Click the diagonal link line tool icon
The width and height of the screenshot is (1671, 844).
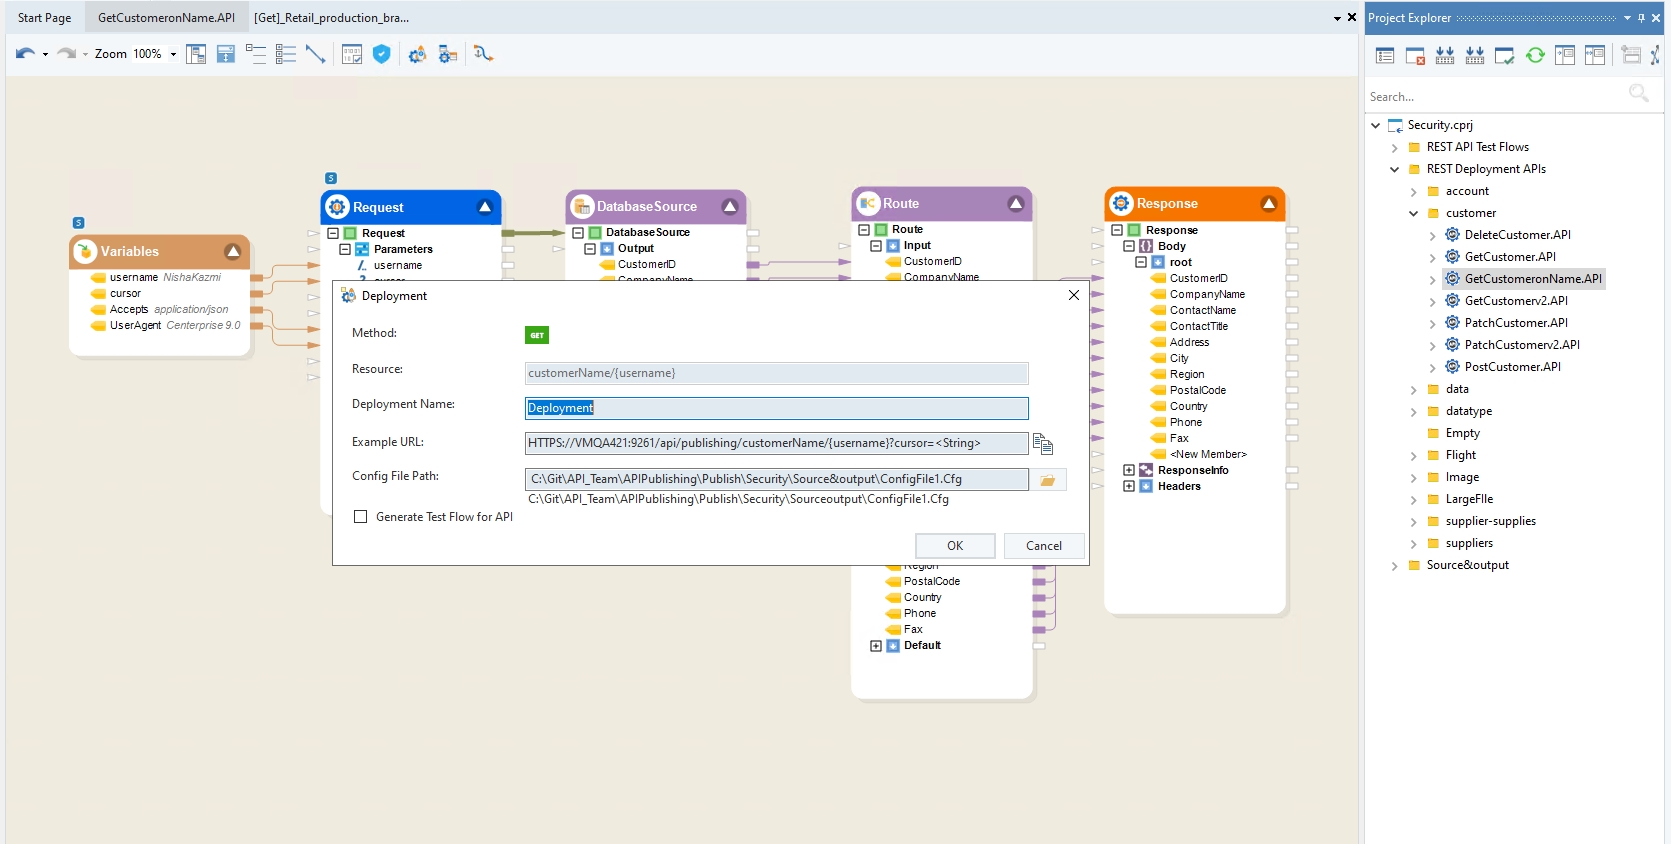point(316,54)
